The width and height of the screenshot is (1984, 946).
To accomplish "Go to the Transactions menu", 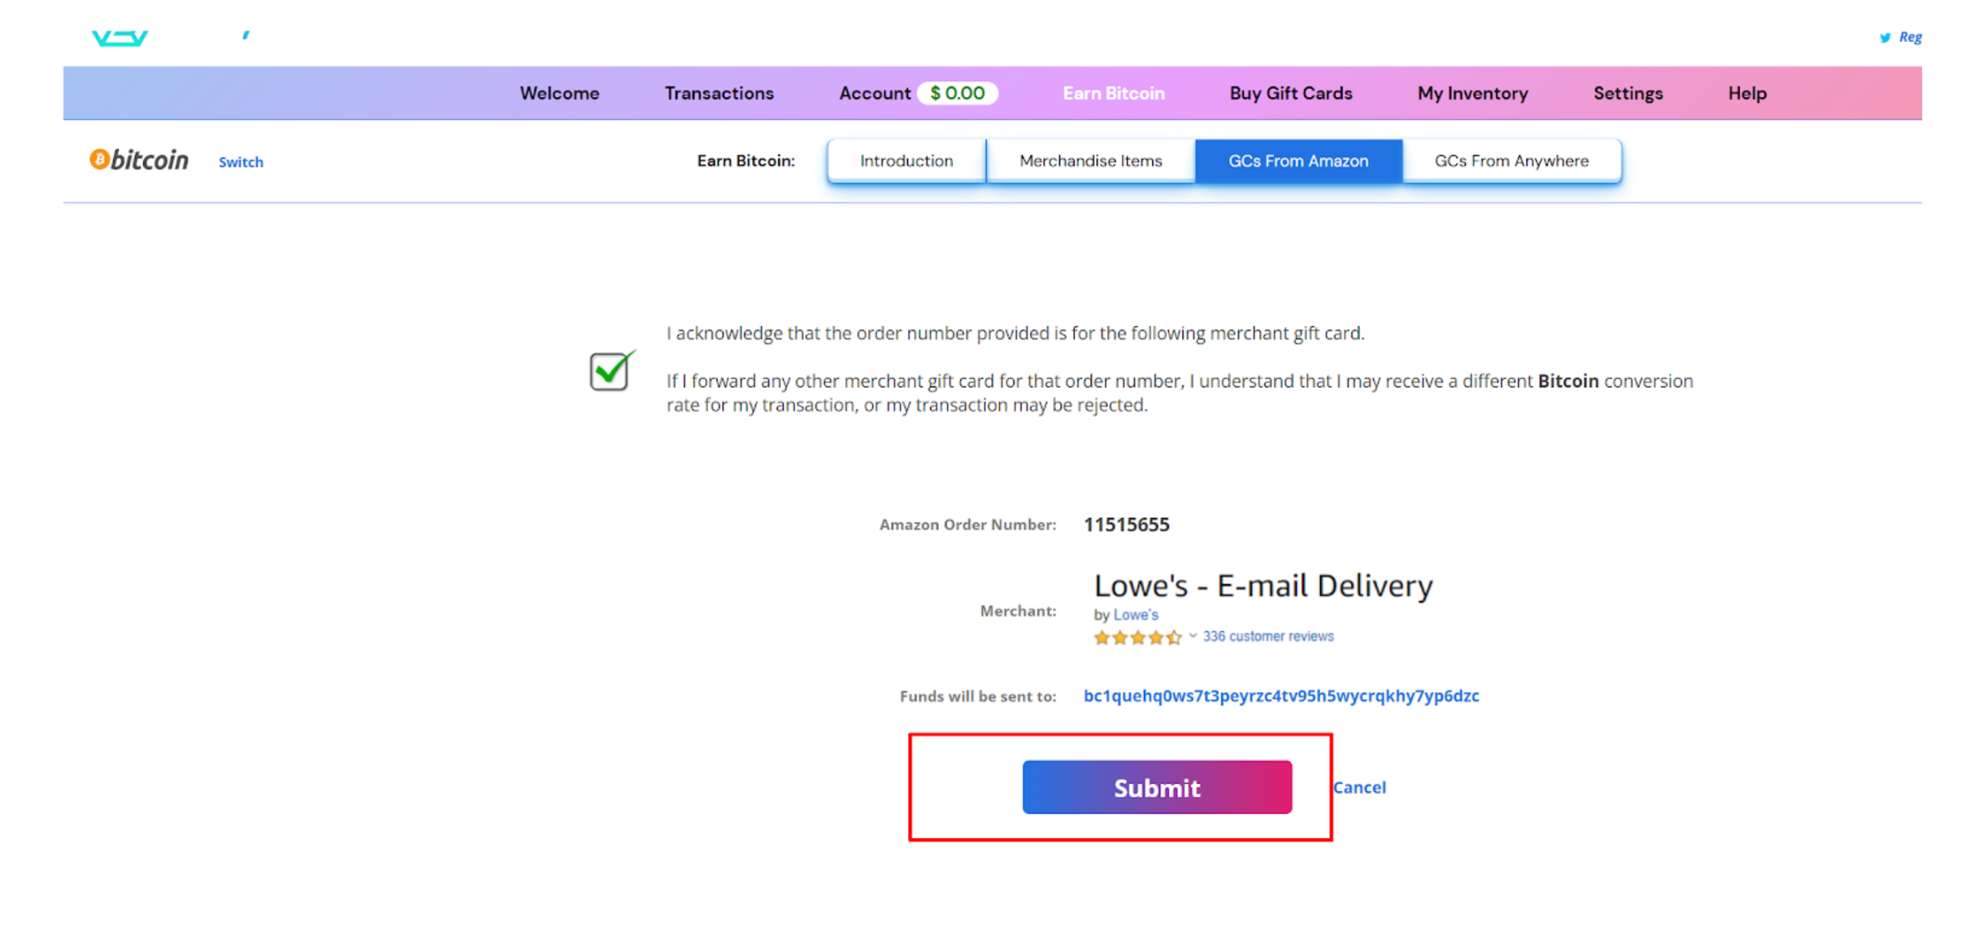I will (x=719, y=93).
